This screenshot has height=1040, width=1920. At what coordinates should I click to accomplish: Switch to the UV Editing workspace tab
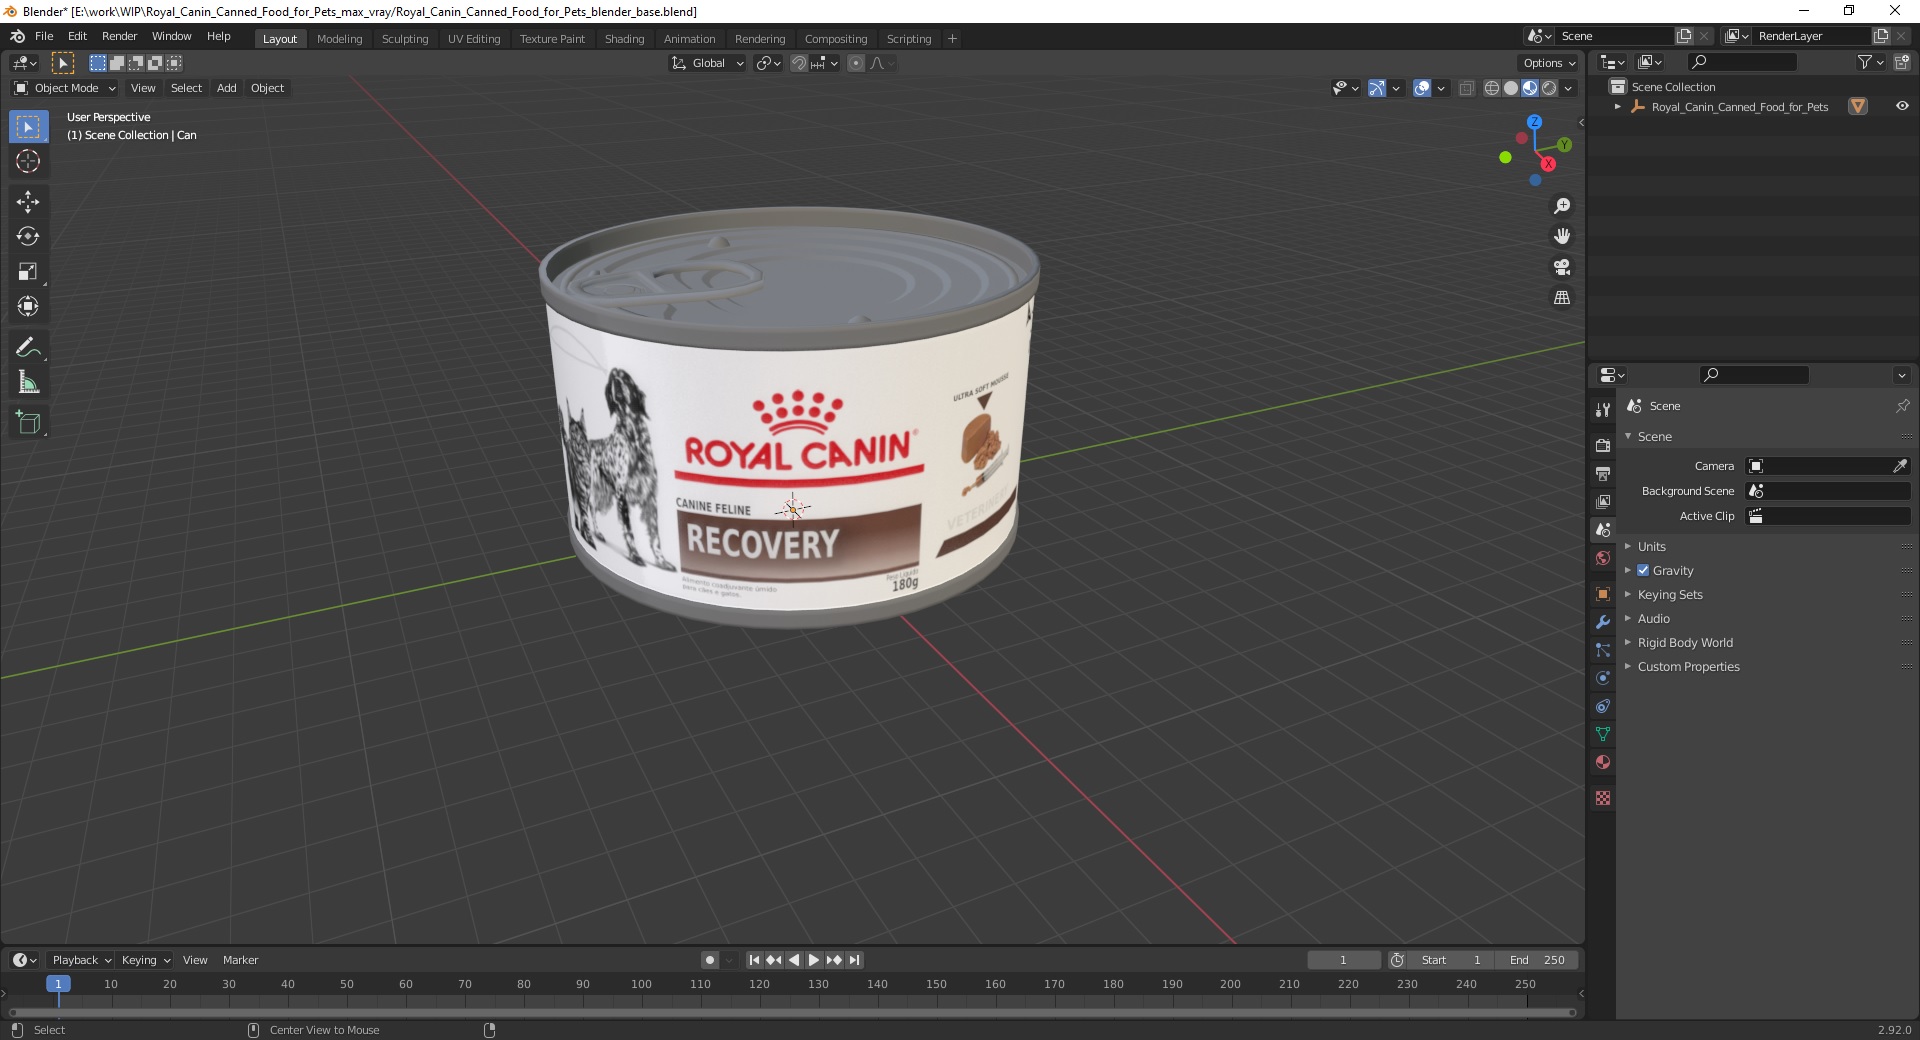[474, 39]
